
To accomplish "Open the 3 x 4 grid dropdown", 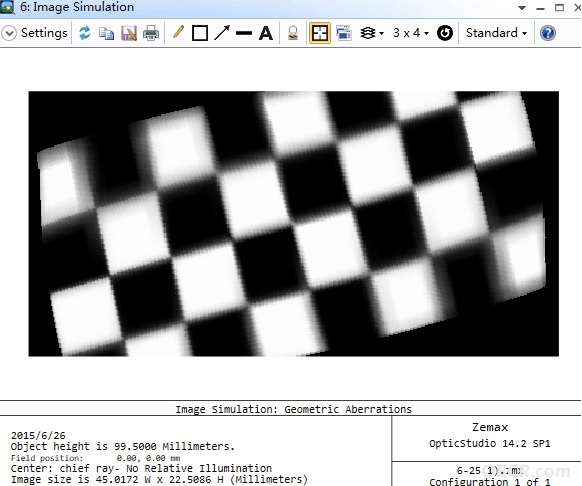I will coord(411,33).
